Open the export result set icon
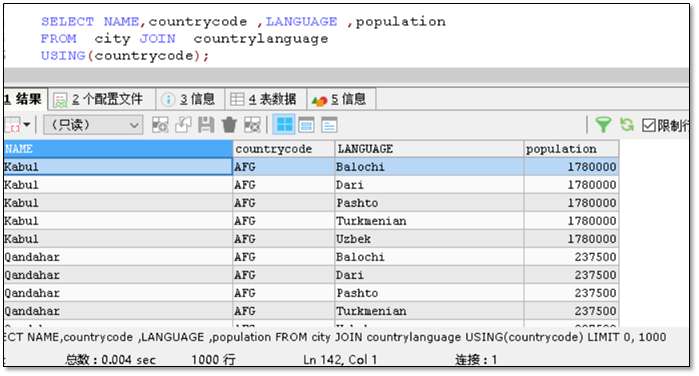699x376 pixels. (12, 125)
